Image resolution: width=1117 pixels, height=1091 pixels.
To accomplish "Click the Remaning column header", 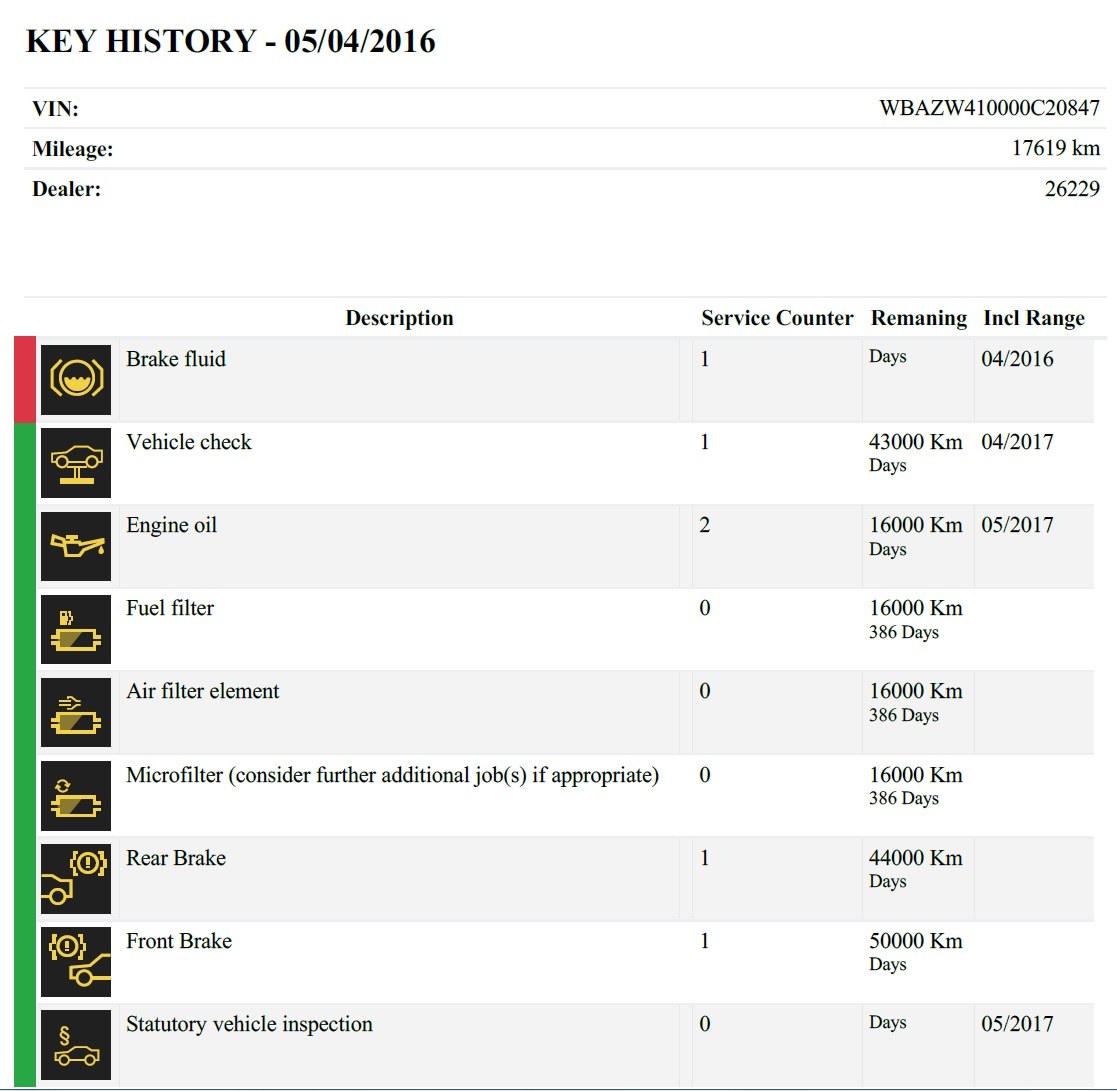I will (x=919, y=318).
